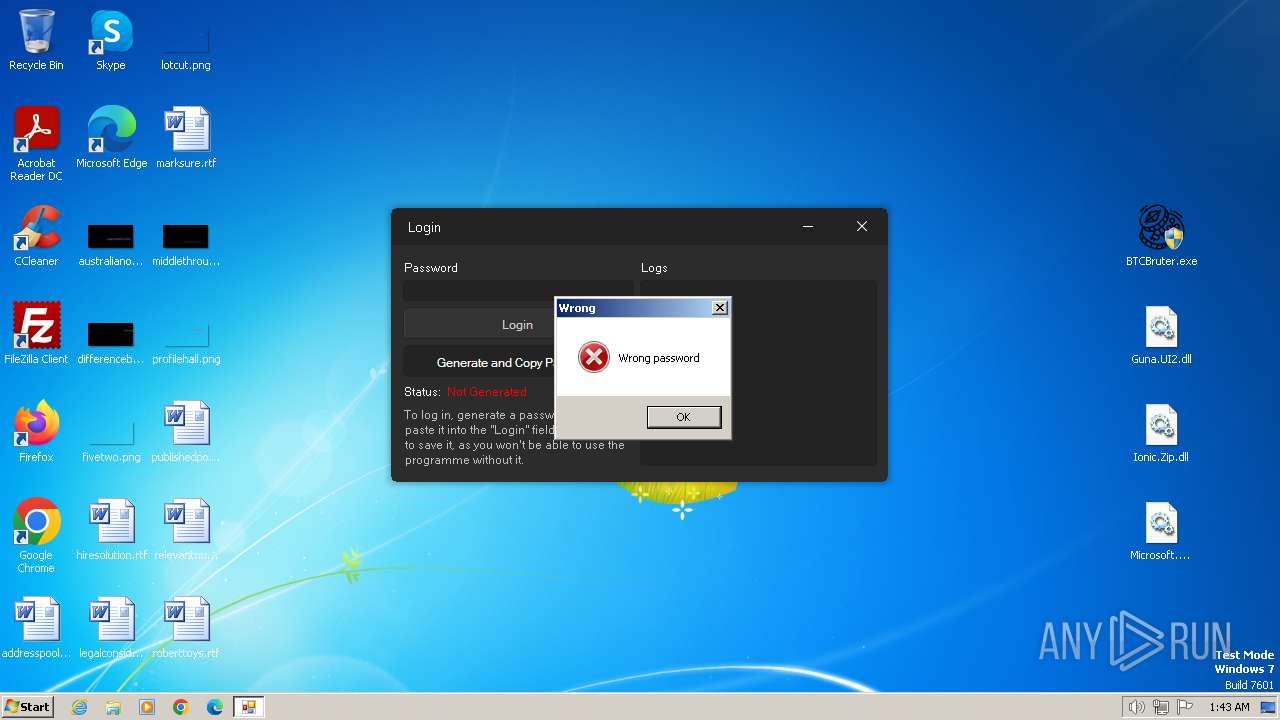Click the Show desktop strip

(1270, 707)
